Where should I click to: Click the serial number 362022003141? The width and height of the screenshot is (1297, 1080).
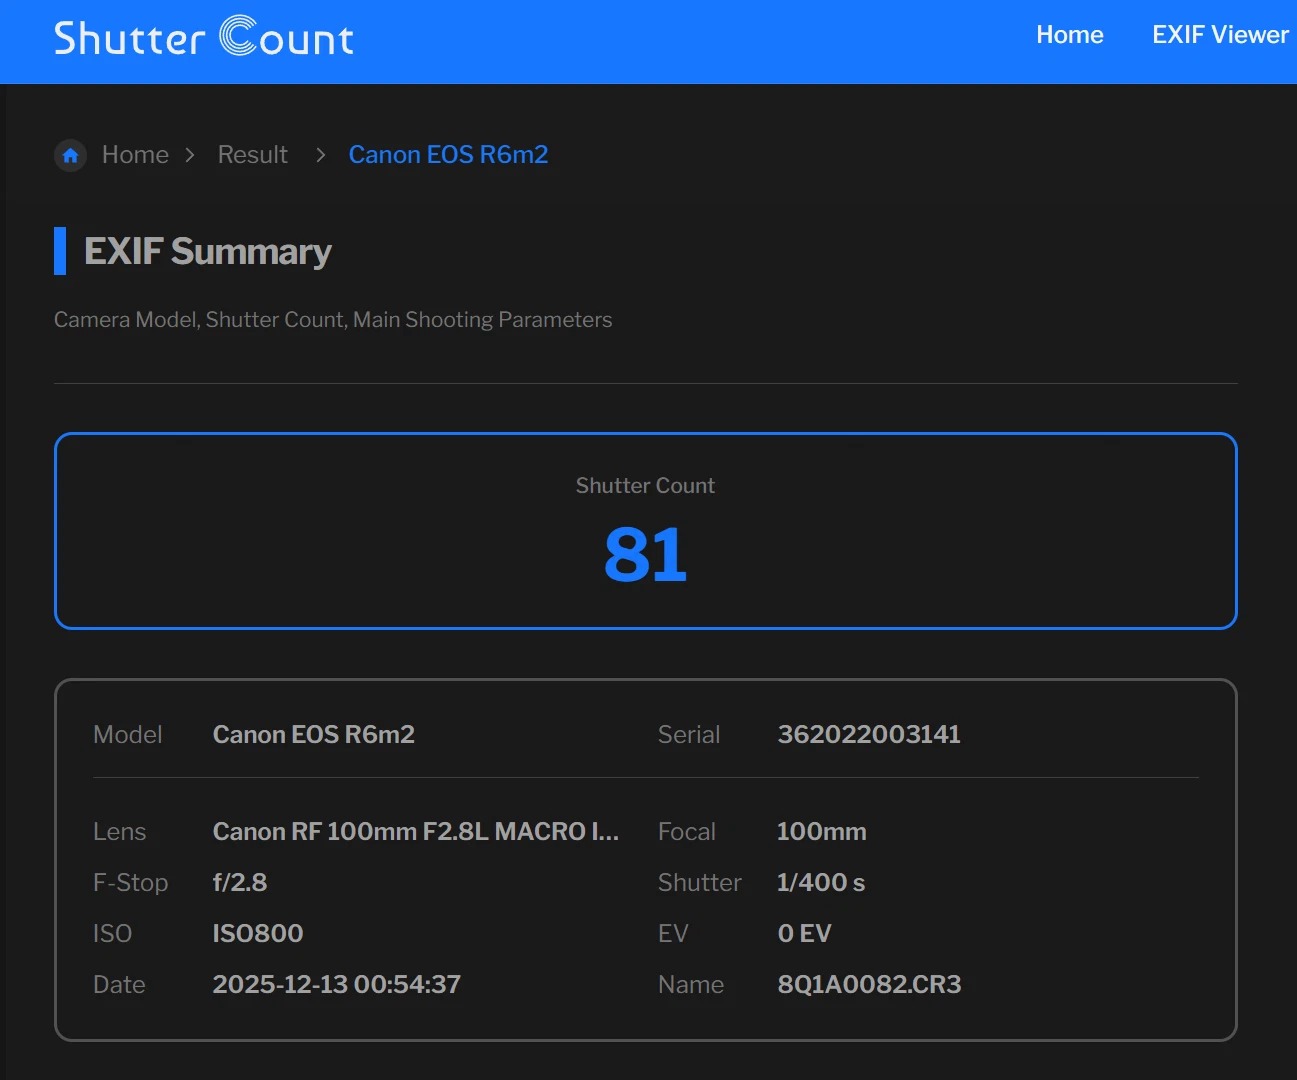tap(868, 735)
